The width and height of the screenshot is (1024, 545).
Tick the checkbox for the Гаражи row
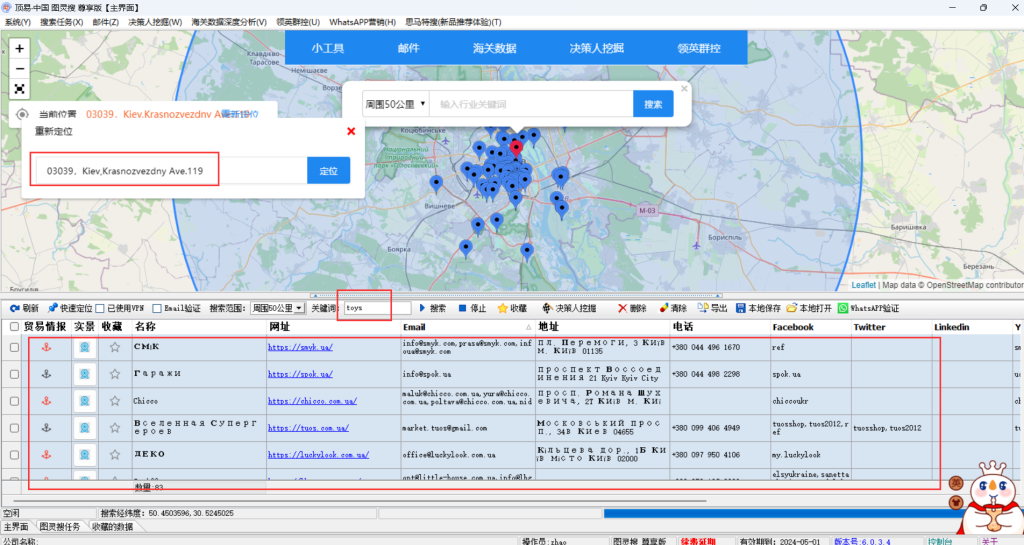[14, 374]
